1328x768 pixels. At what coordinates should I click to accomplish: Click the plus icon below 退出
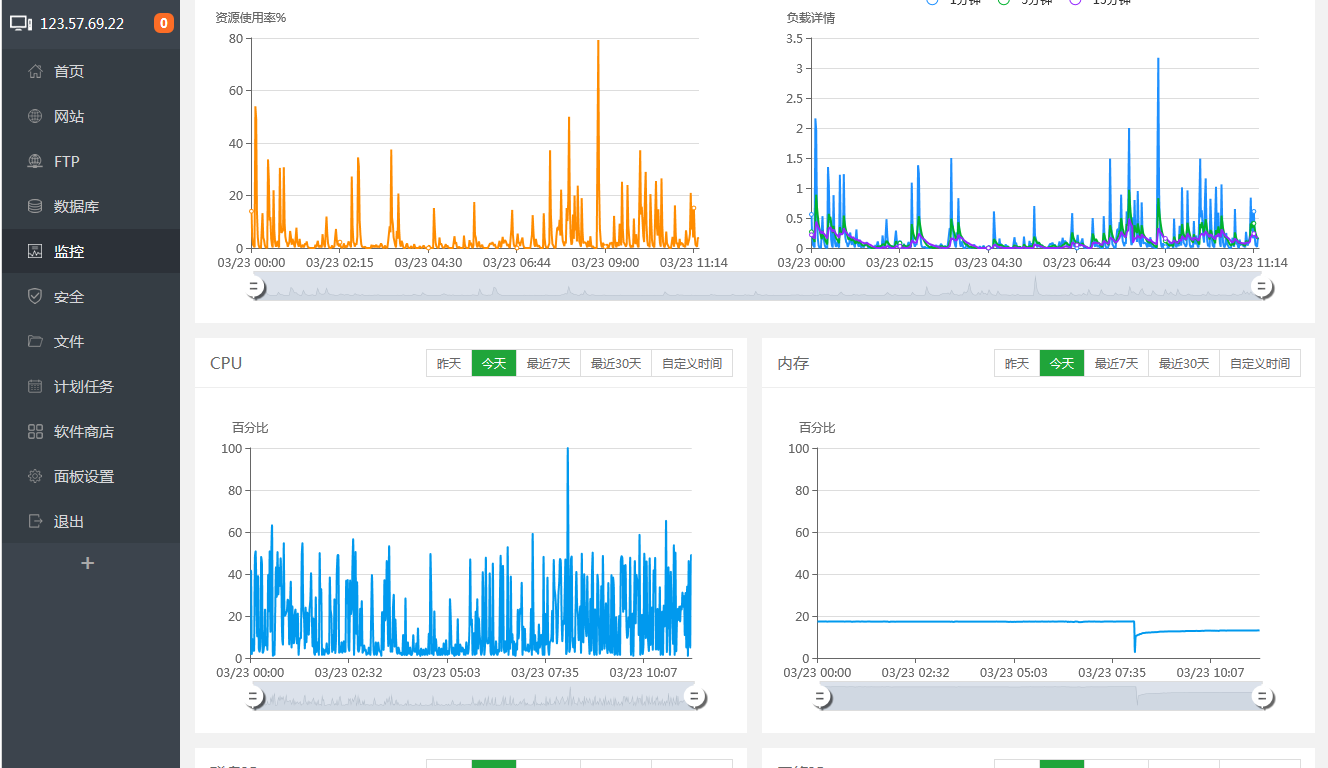pos(88,563)
